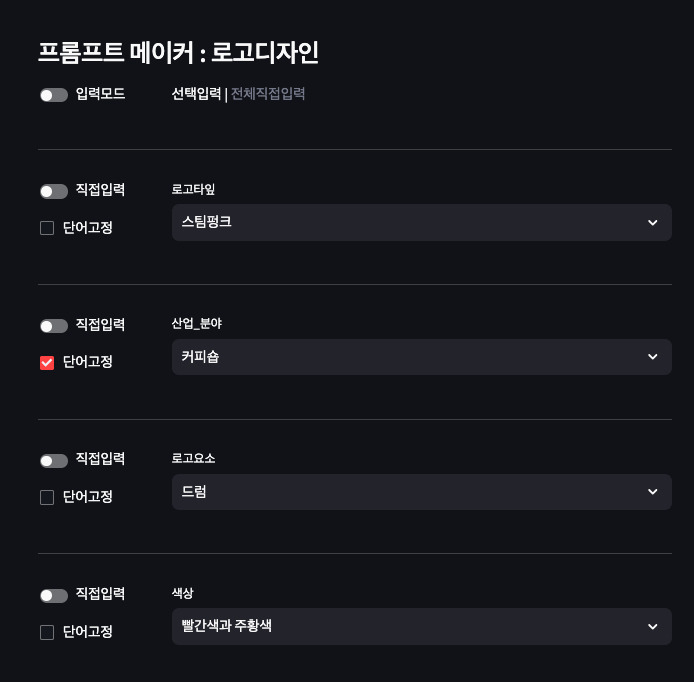Click the chevron arrow on 드럼 dropdown
694x682 pixels.
click(653, 492)
